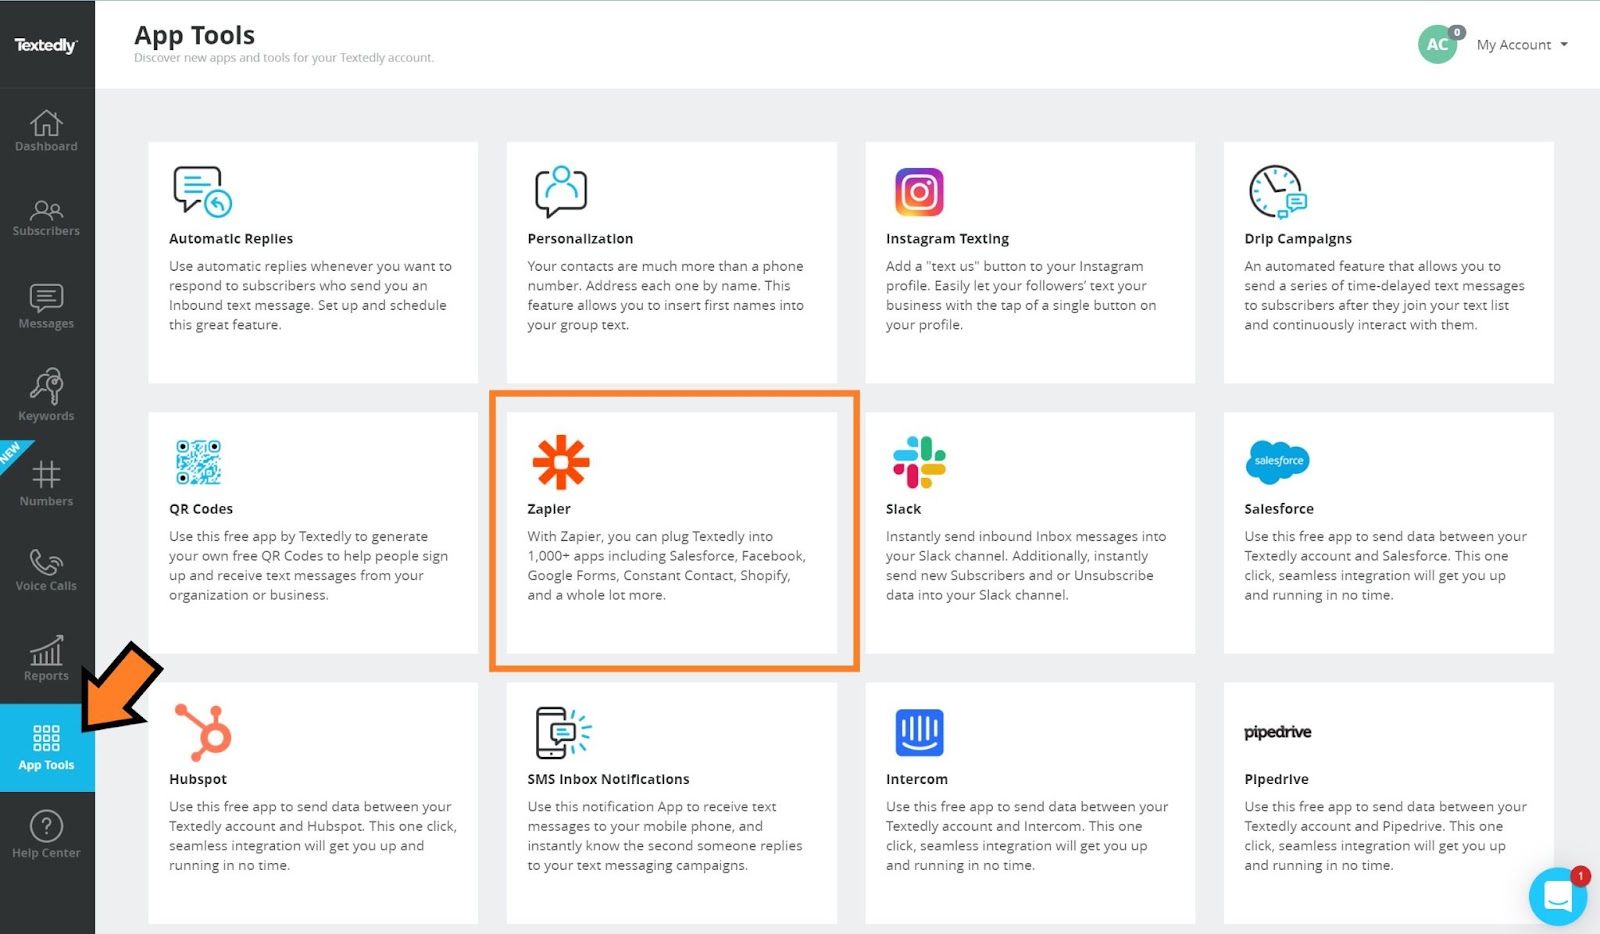Click the Intercom description text

(1027, 836)
